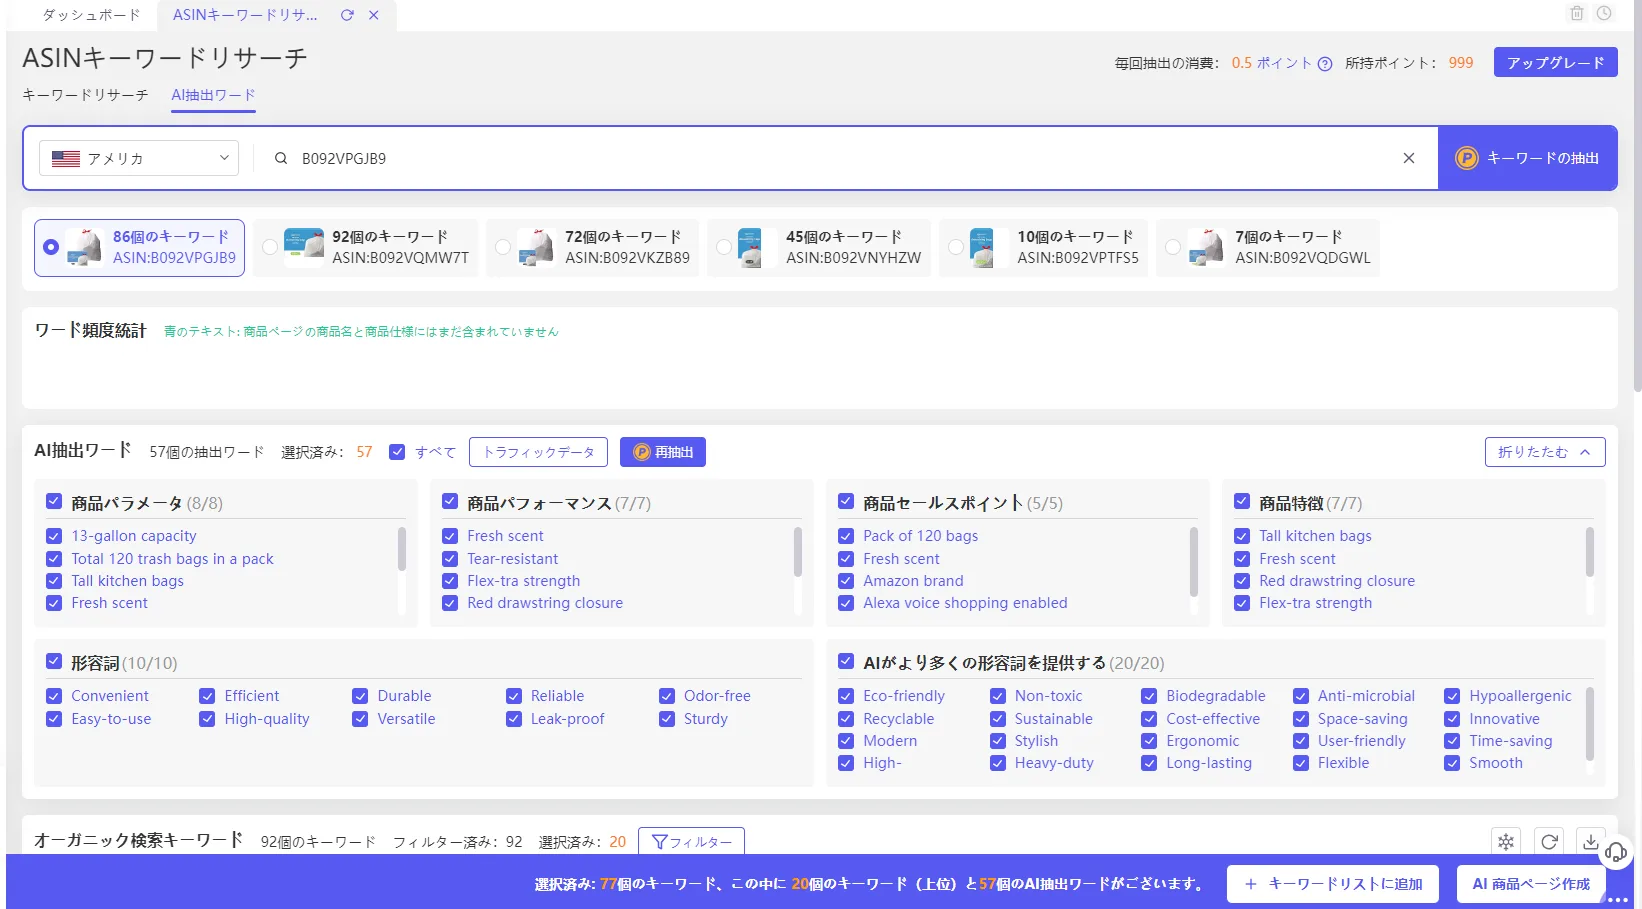Uncheck Odor-free adjective
The width and height of the screenshot is (1642, 909).
coord(667,696)
